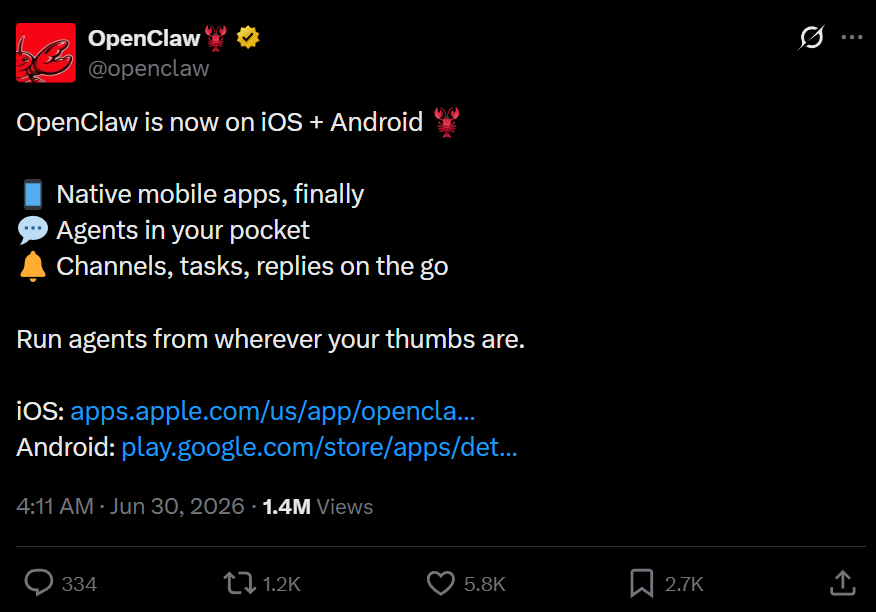Bookmark the post with the bookmark icon
The height and width of the screenshot is (612, 876).
pyautogui.click(x=641, y=583)
